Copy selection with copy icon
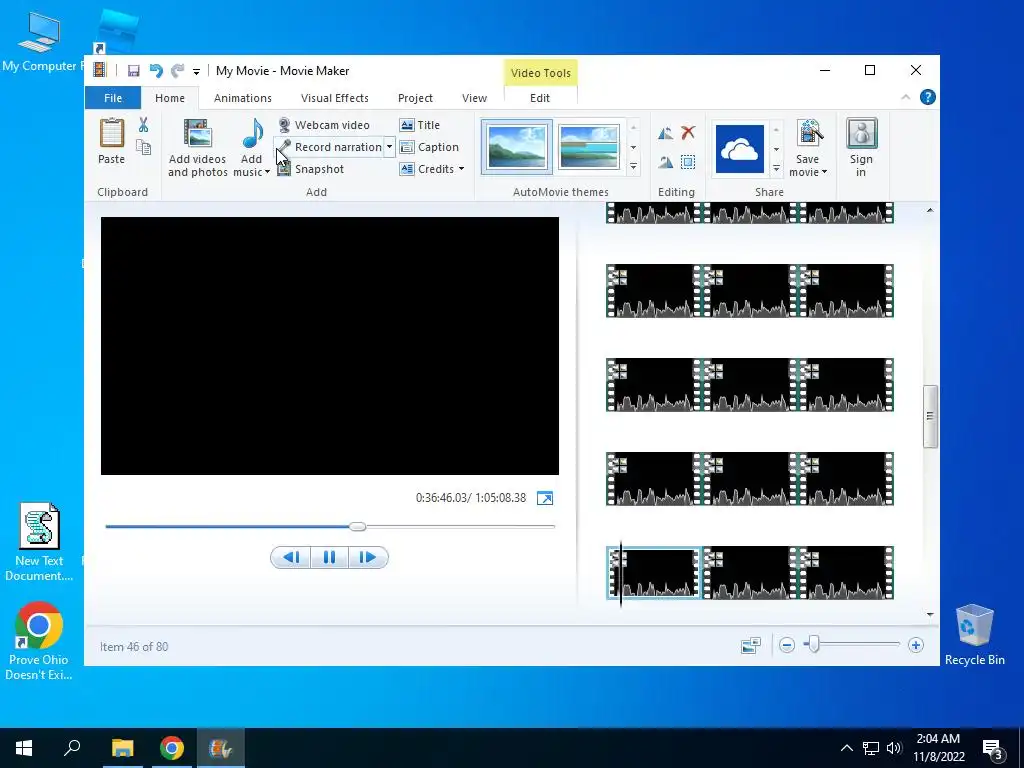Viewport: 1024px width, 768px height. tap(144, 147)
